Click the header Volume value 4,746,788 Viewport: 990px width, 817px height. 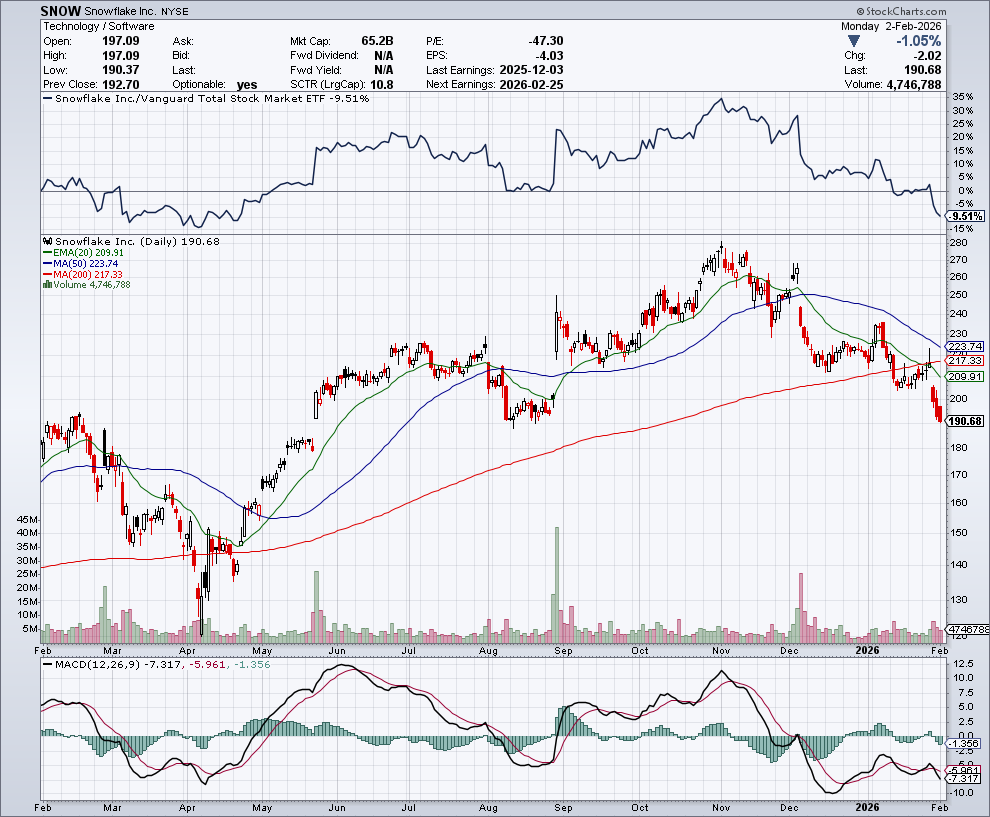coord(914,85)
